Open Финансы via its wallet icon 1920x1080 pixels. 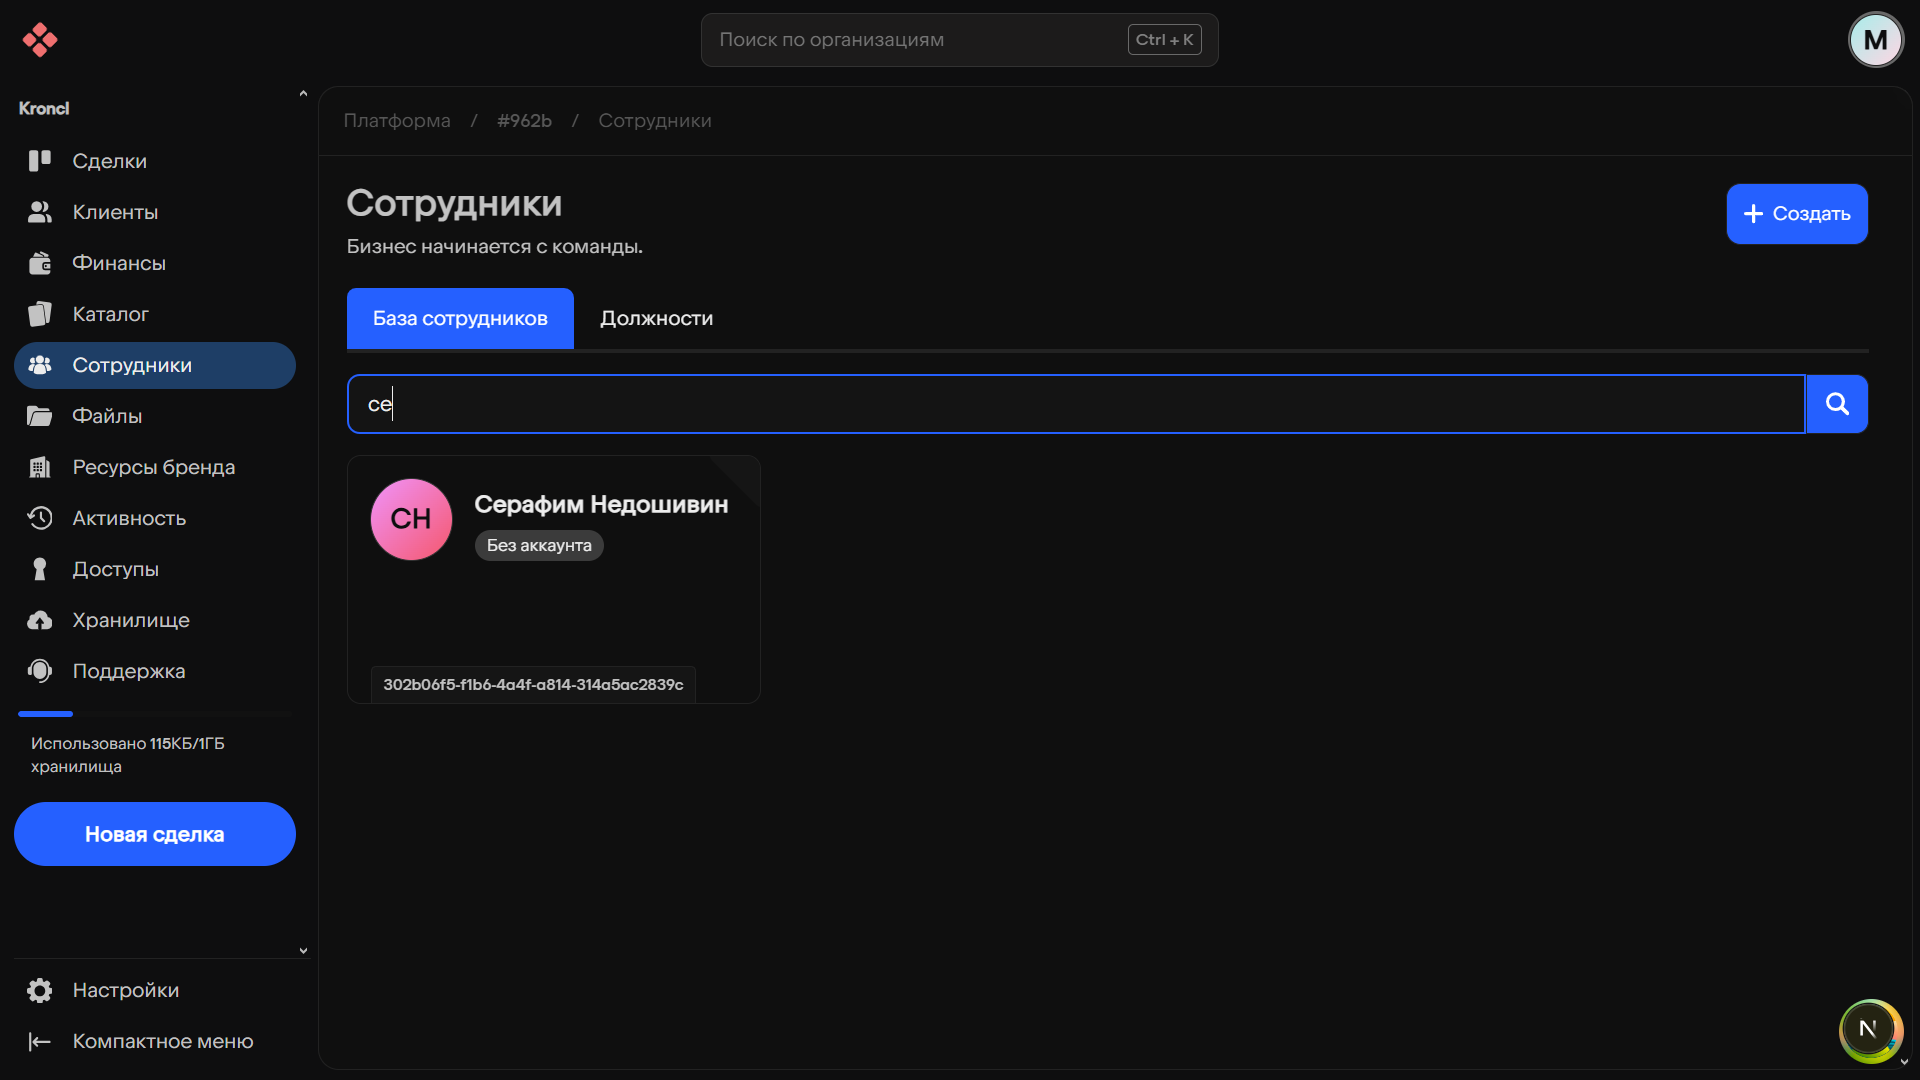pos(40,263)
